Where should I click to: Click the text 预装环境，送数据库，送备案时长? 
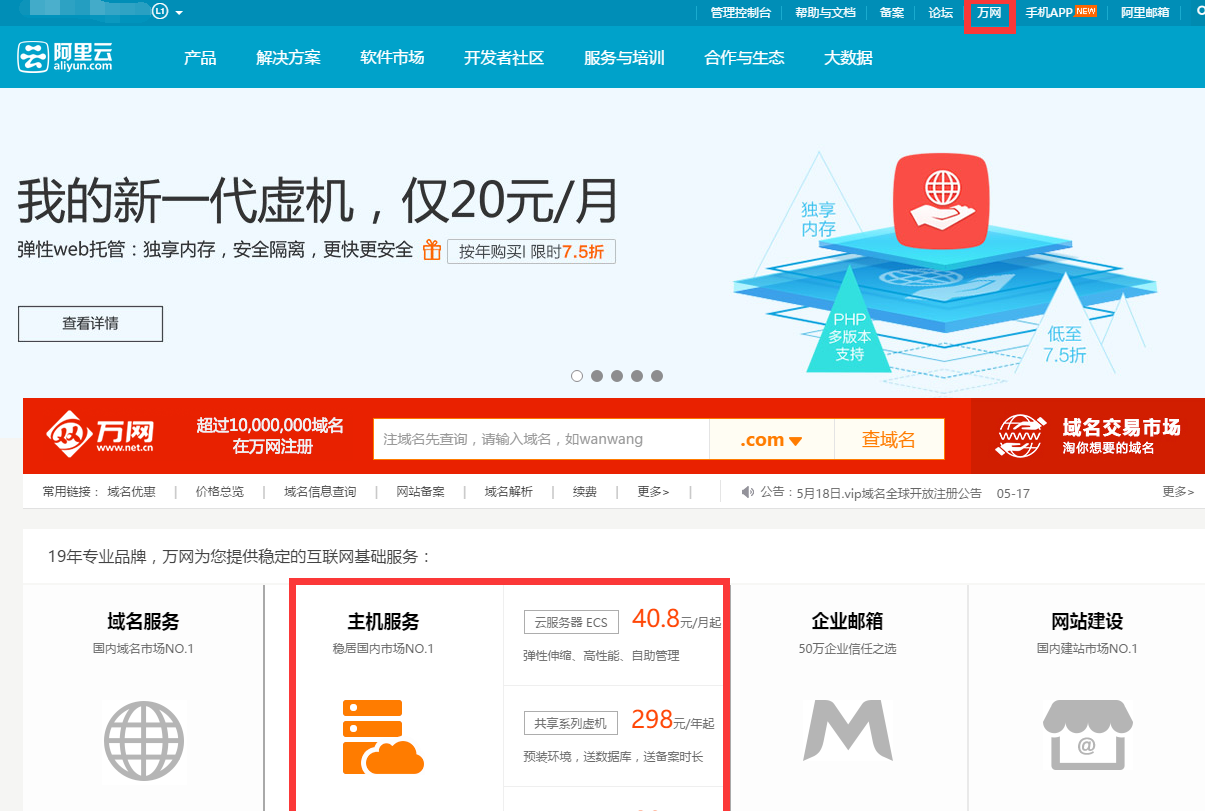pyautogui.click(x=613, y=756)
